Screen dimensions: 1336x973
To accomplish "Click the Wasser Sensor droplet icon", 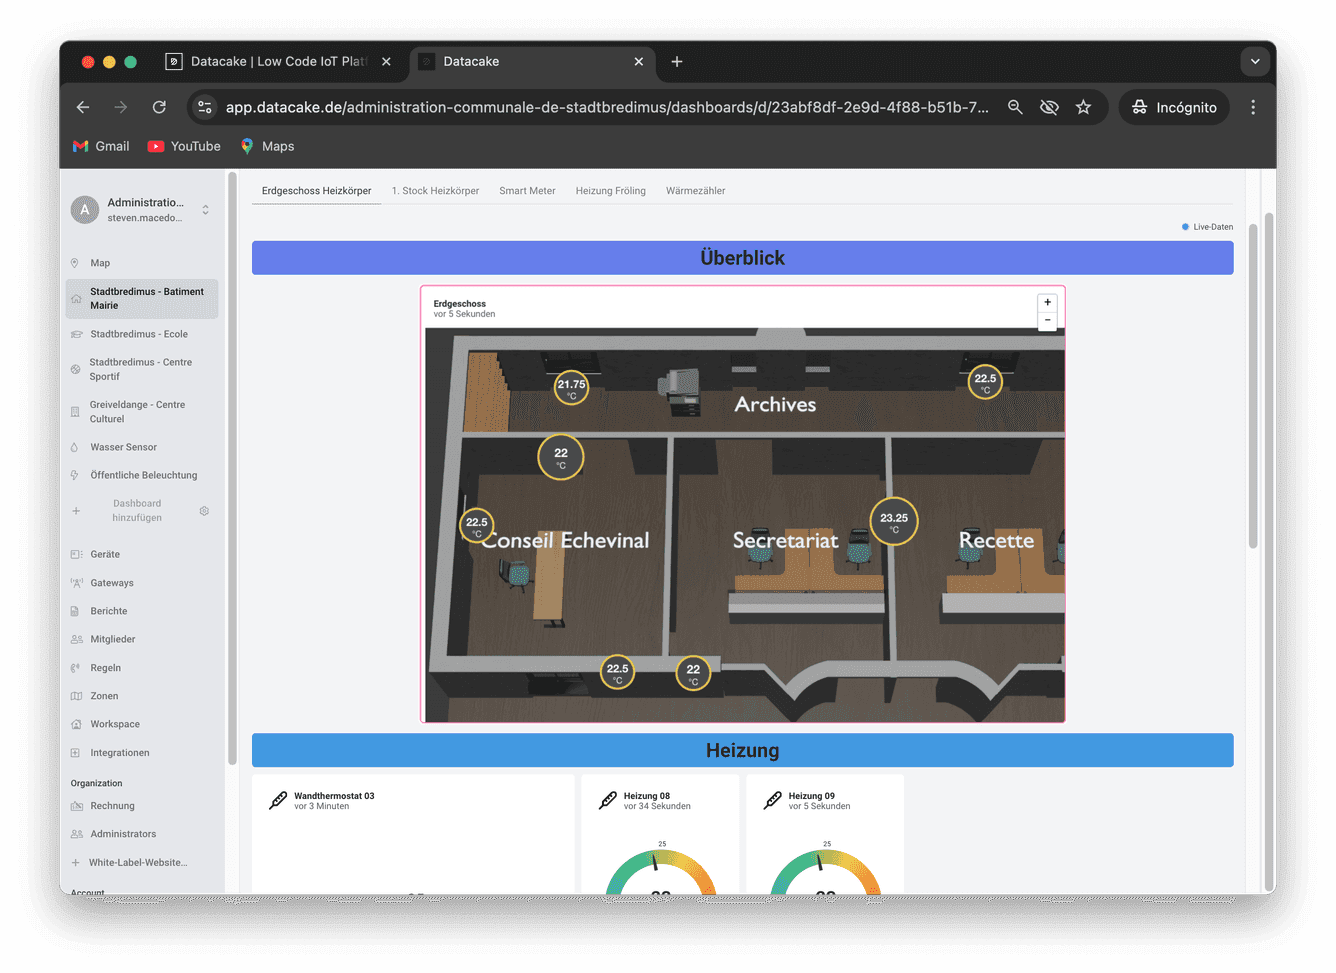I will tap(75, 447).
